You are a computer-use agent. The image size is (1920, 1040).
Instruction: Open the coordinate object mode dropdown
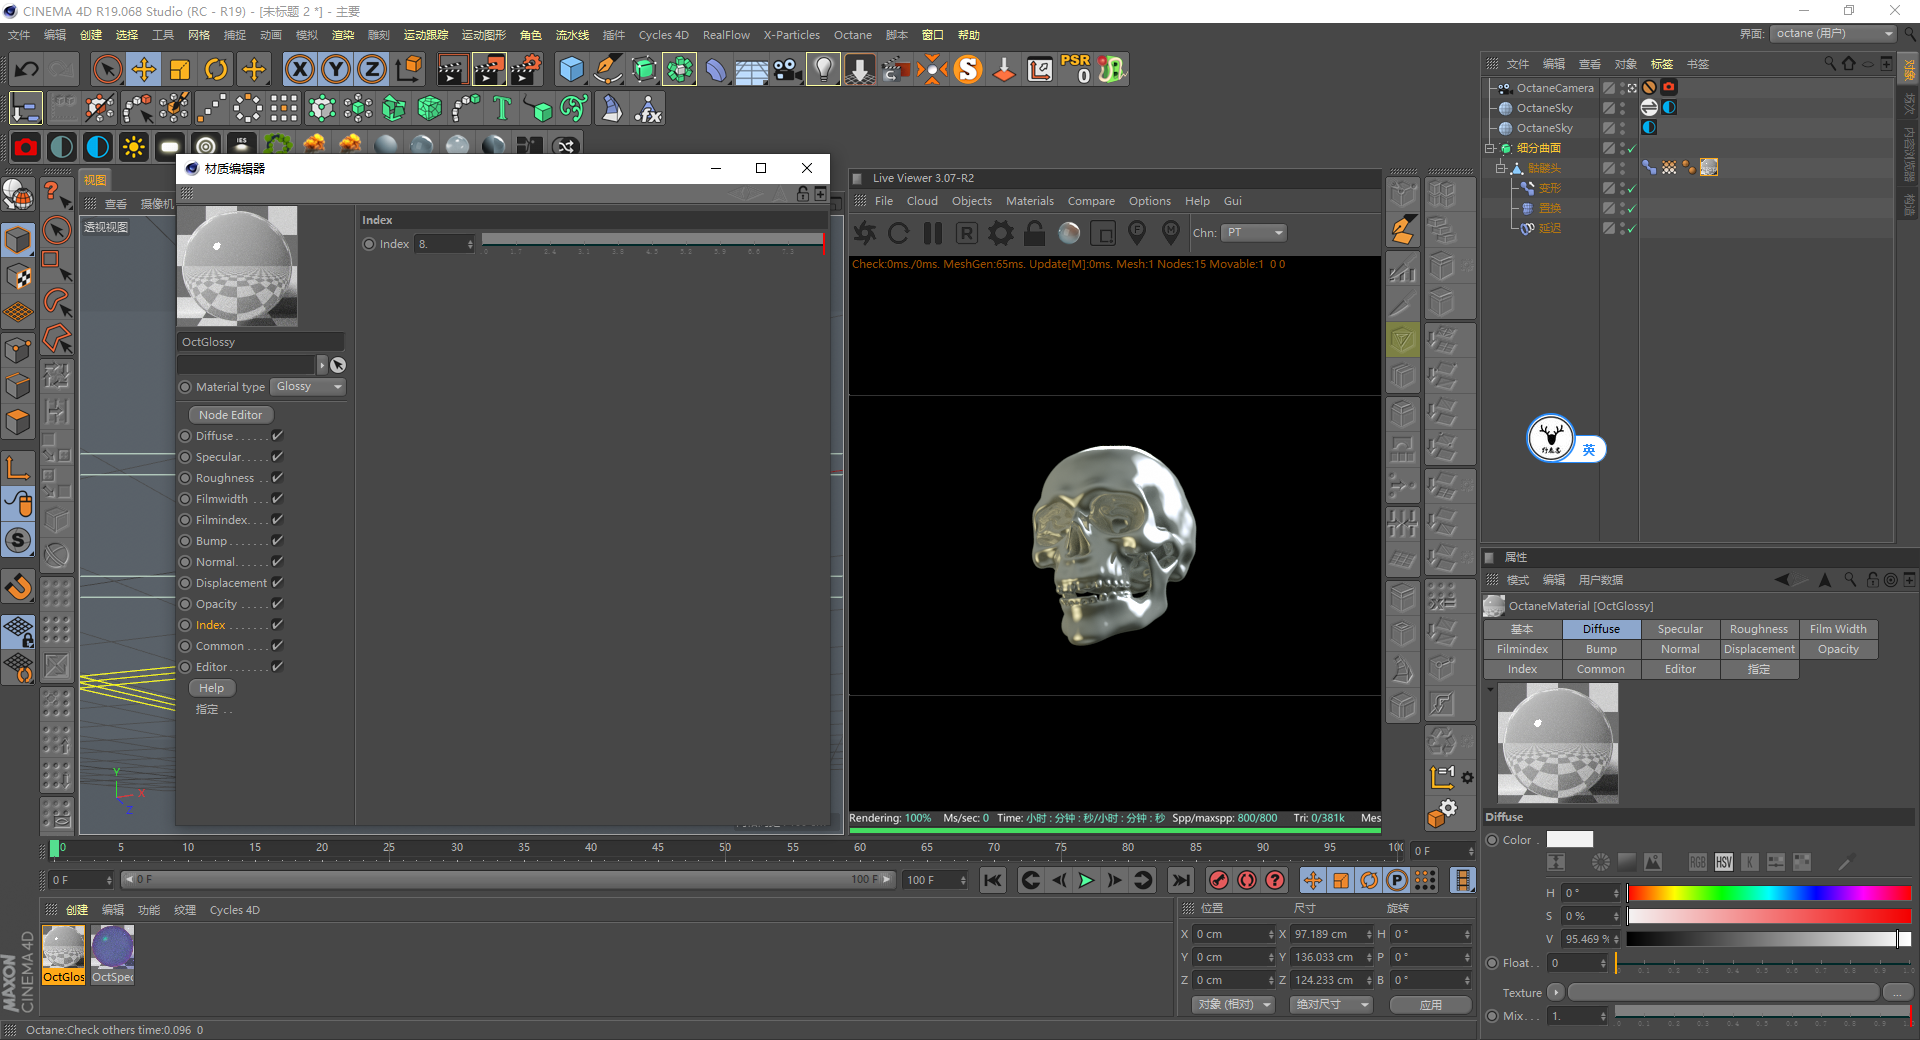pyautogui.click(x=1233, y=1004)
